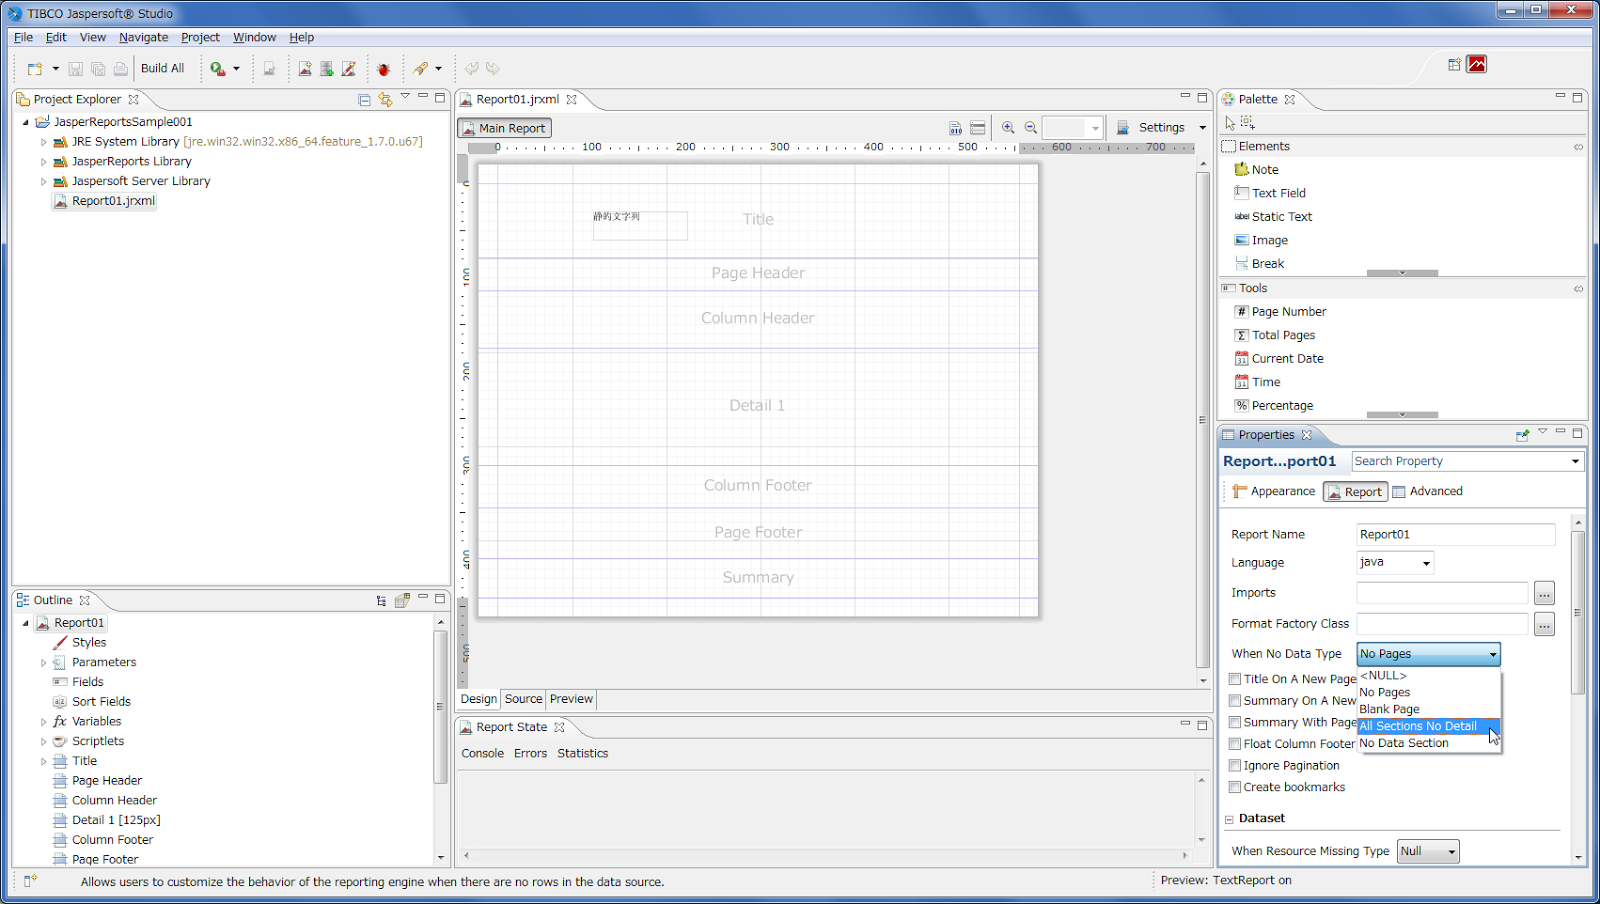
Task: Switch to the Appearance properties tab
Action: point(1273,492)
